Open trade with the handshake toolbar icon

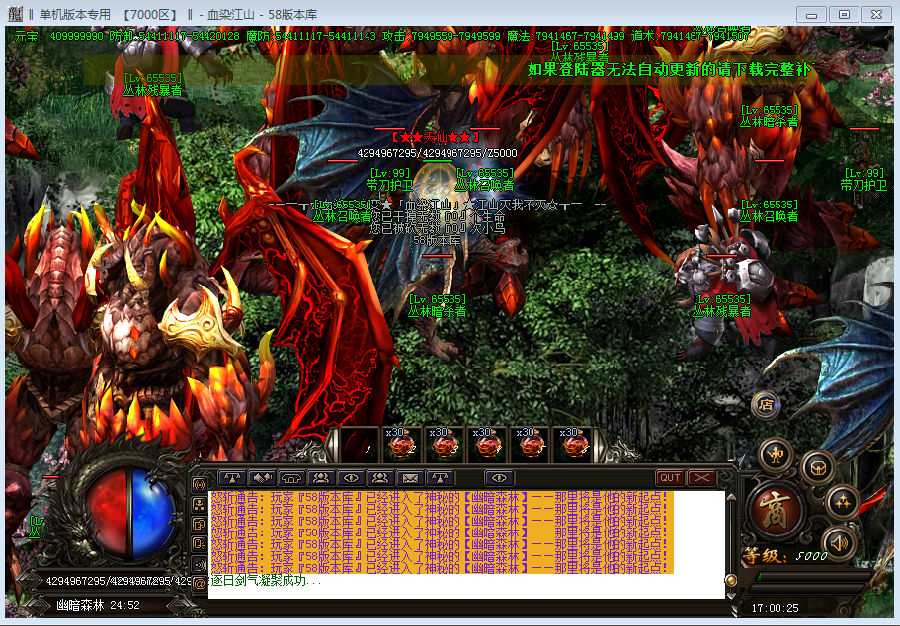point(262,477)
